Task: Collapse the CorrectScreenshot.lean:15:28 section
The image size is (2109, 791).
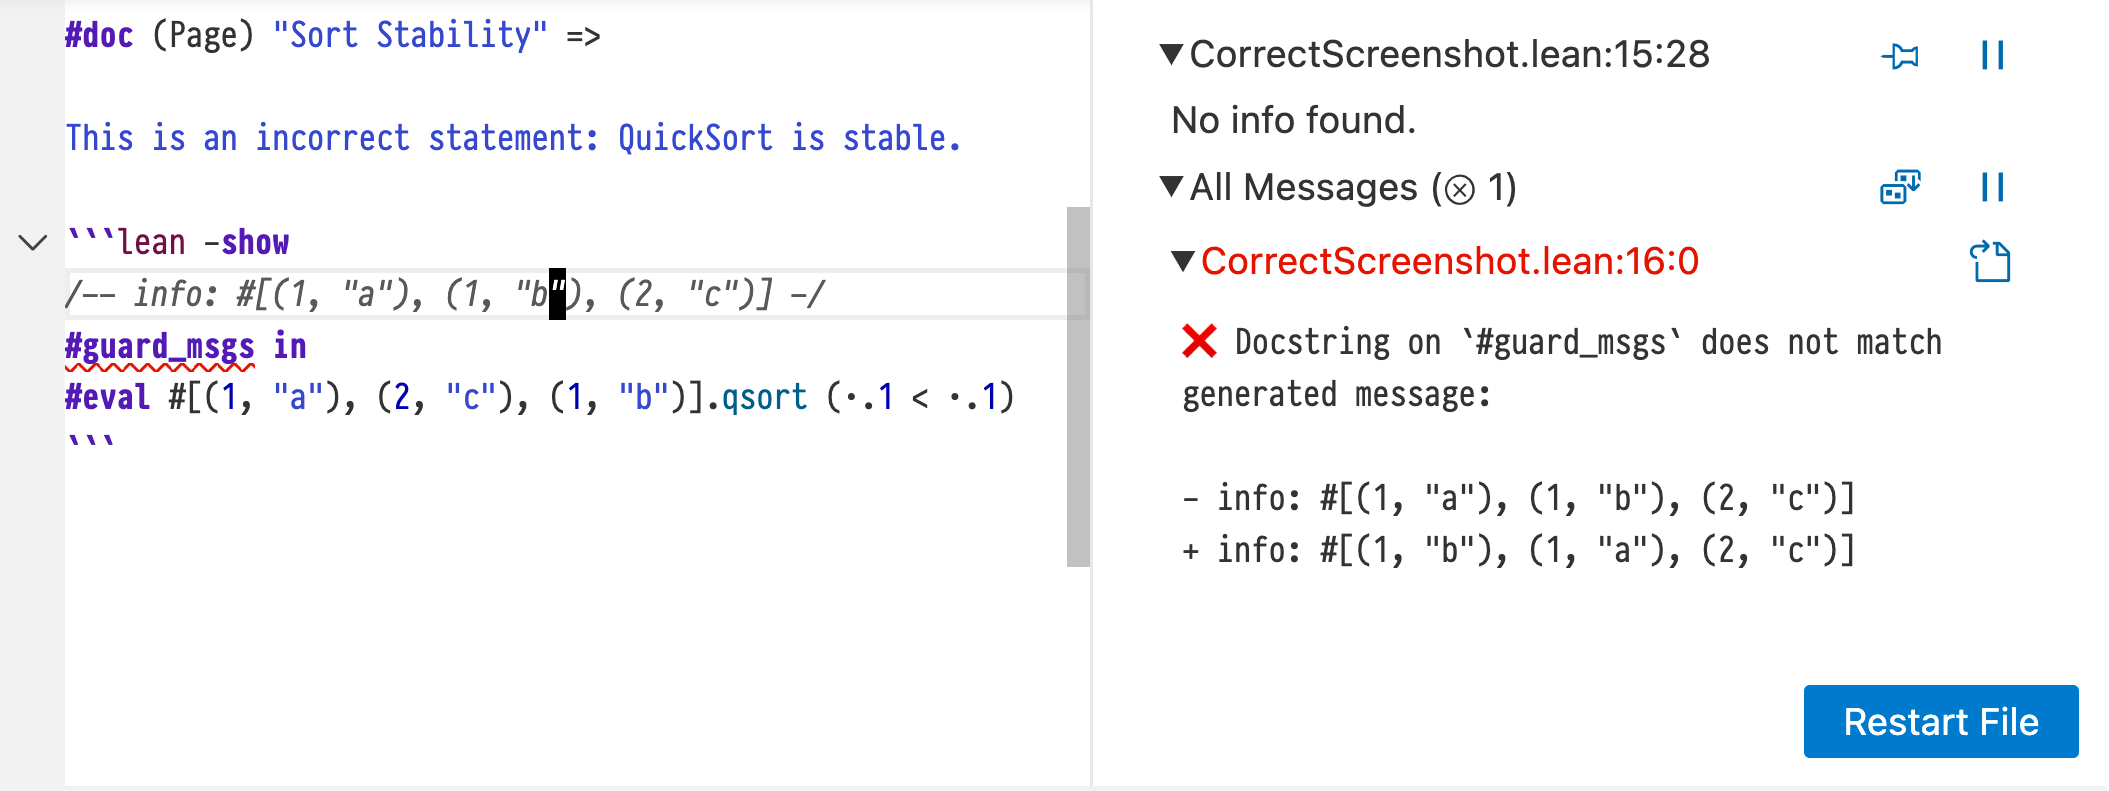Action: pos(1171,54)
